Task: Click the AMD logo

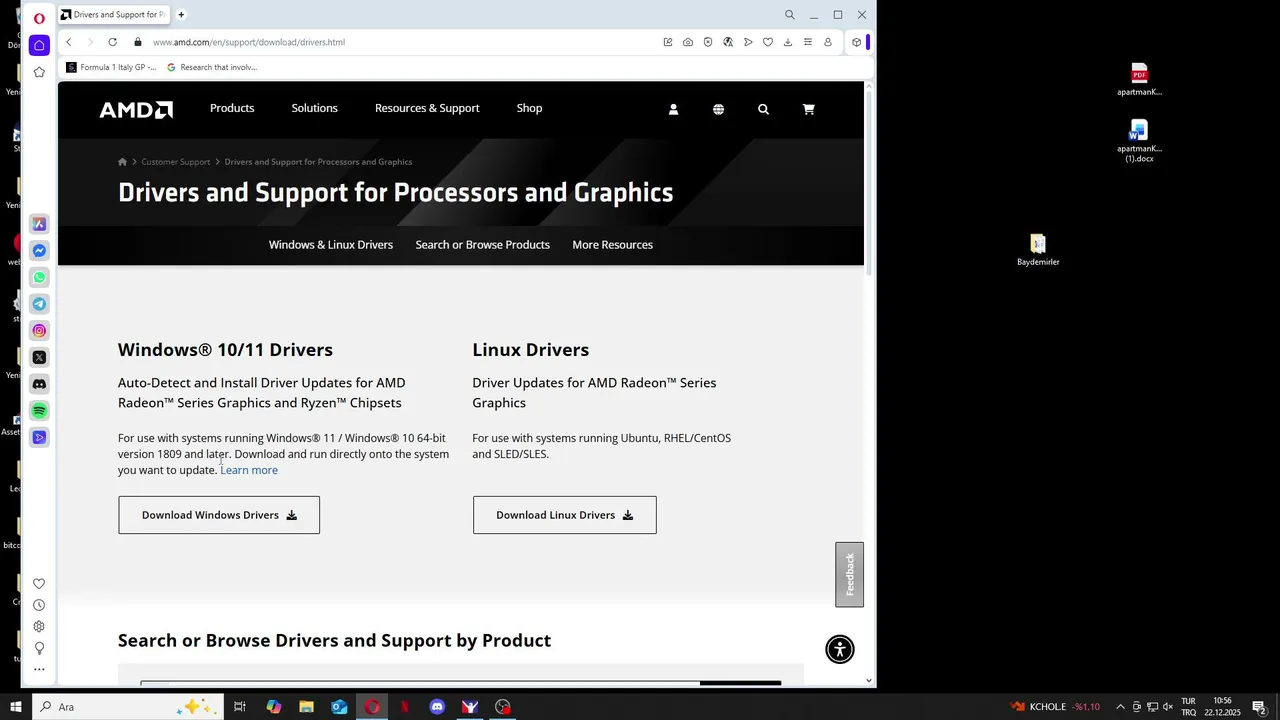Action: 136,109
